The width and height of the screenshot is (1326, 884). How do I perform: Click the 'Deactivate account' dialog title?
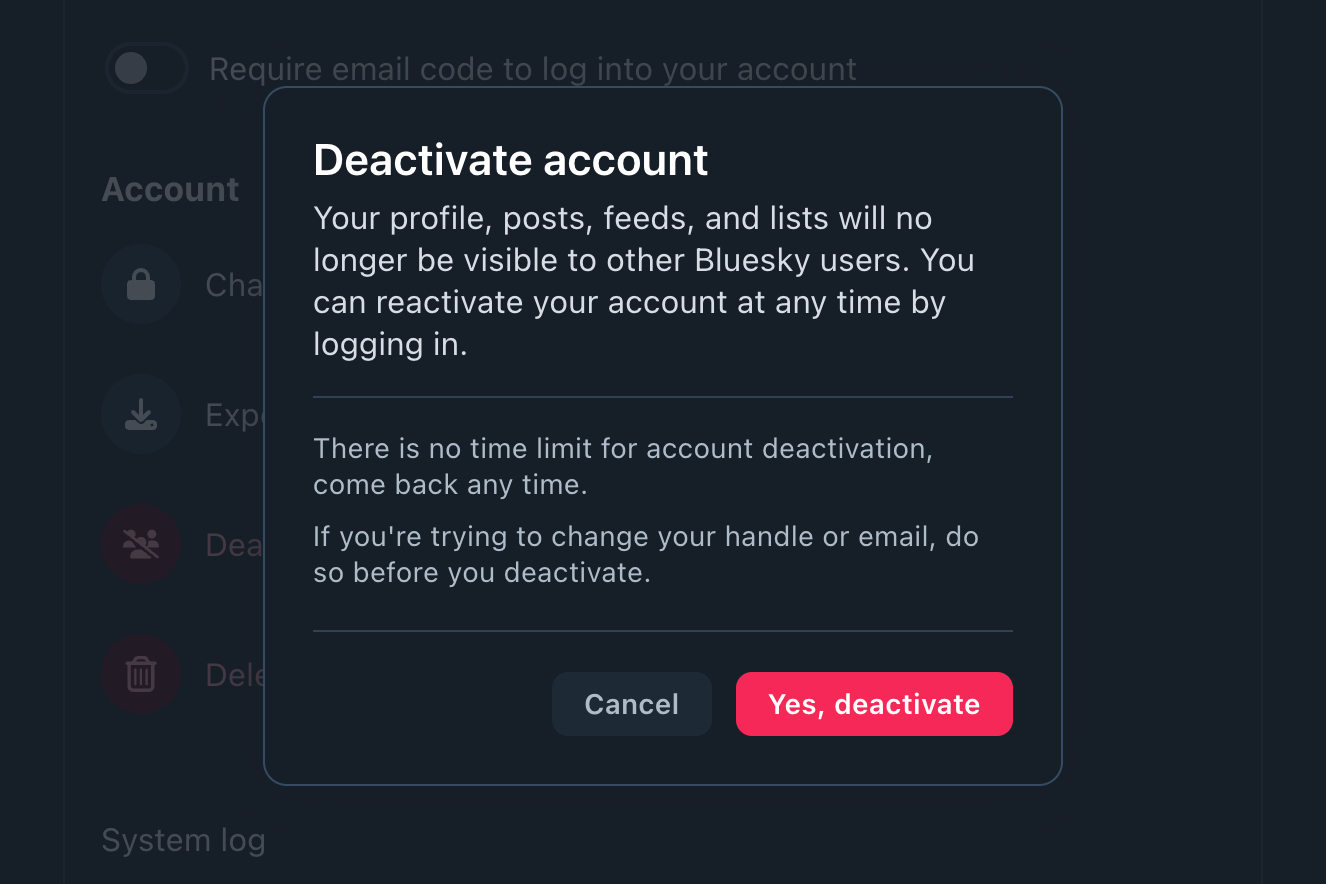511,160
